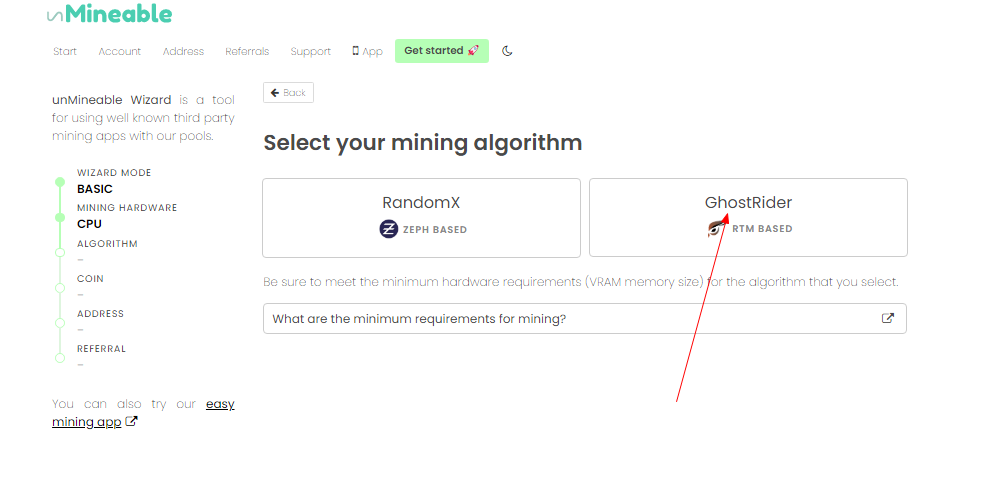Click the unMineable logo
986x504 pixels.
(x=109, y=14)
